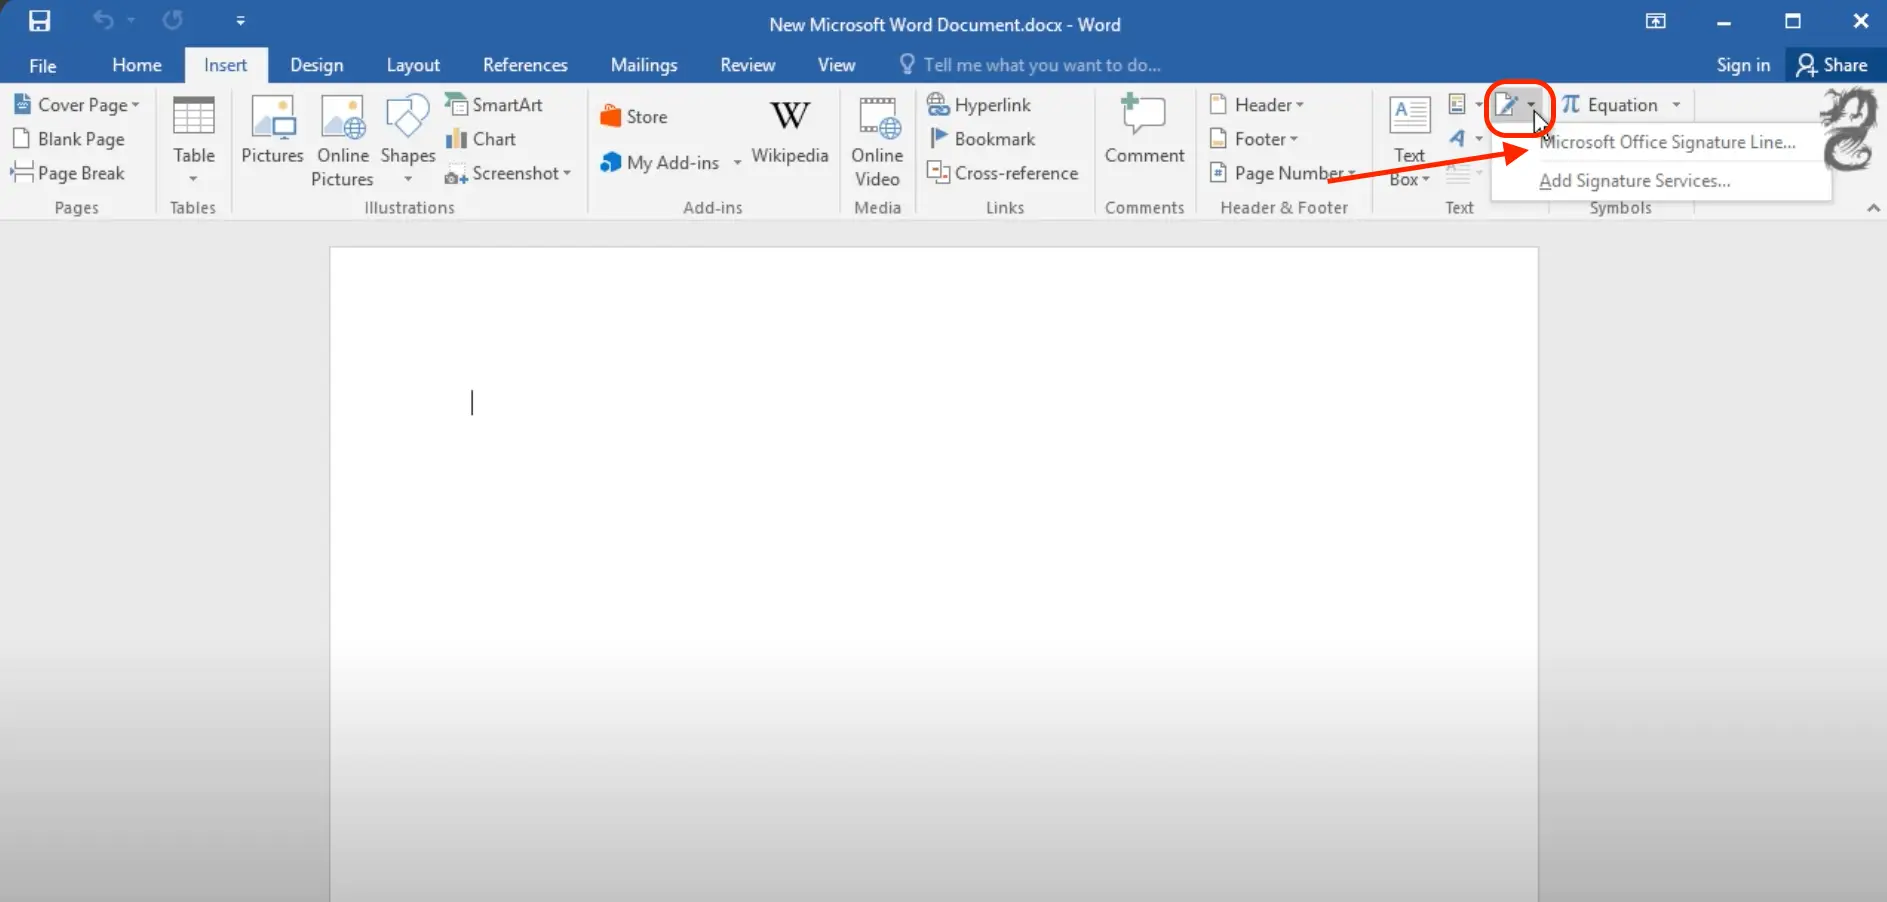Click the document title in title bar
Screen dimensions: 1887x902
945,25
